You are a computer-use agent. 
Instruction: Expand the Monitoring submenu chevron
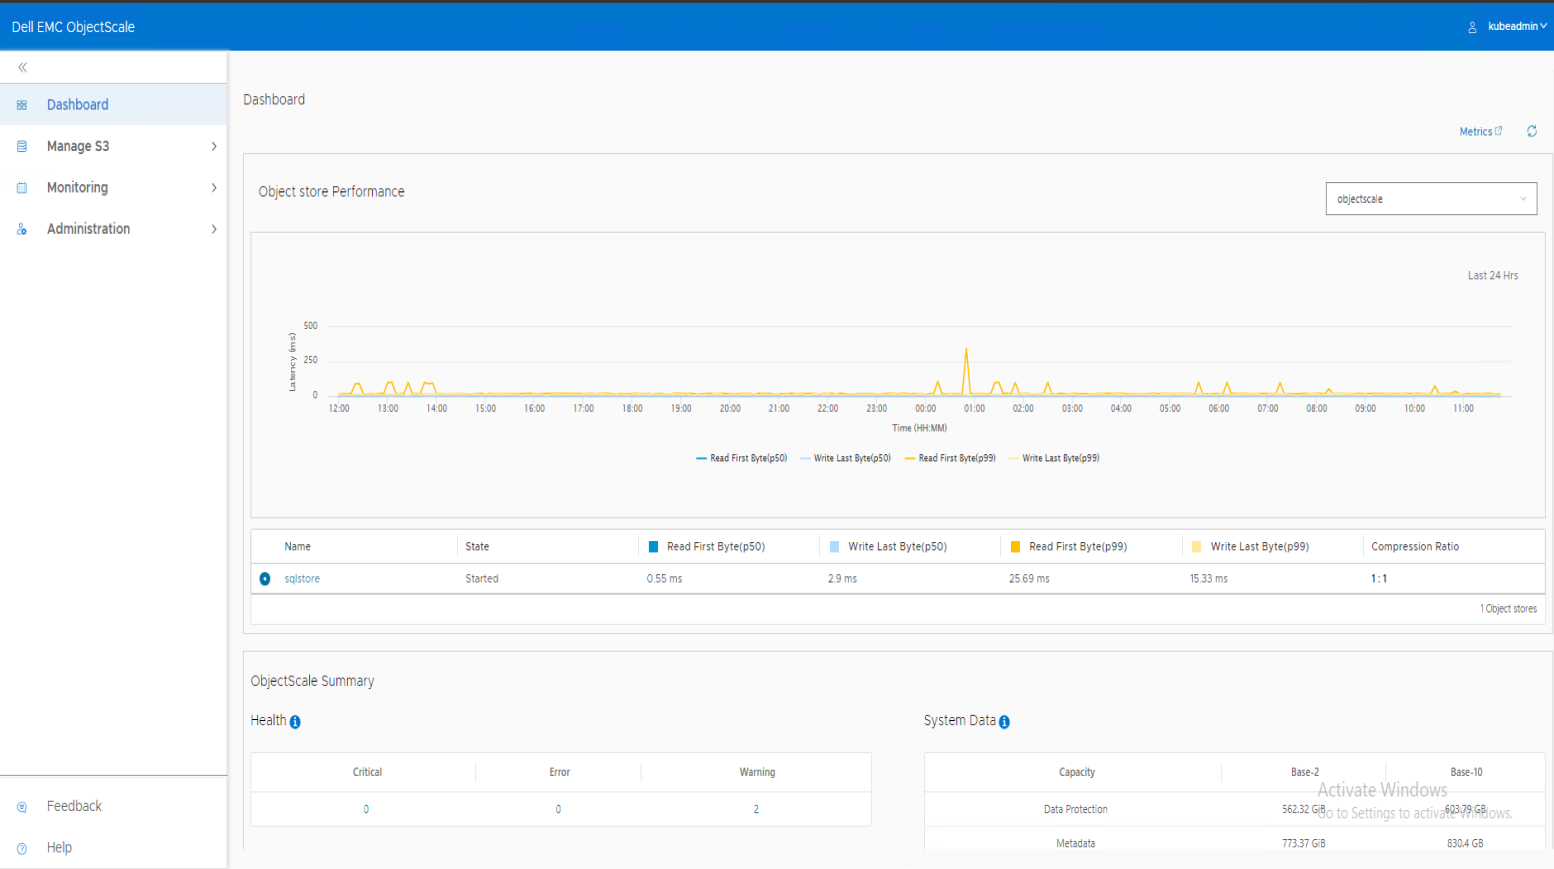tap(214, 187)
